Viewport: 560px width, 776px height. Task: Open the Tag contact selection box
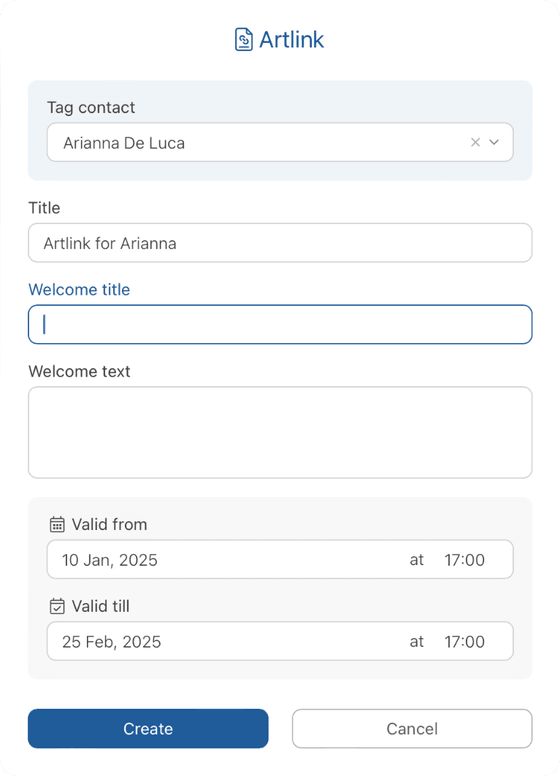tap(280, 143)
